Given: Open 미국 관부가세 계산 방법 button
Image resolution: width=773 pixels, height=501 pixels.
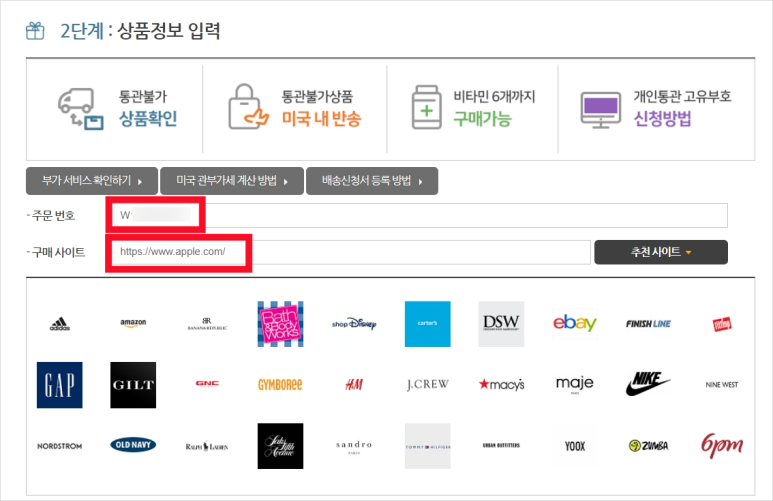Looking at the screenshot, I should click(x=232, y=181).
